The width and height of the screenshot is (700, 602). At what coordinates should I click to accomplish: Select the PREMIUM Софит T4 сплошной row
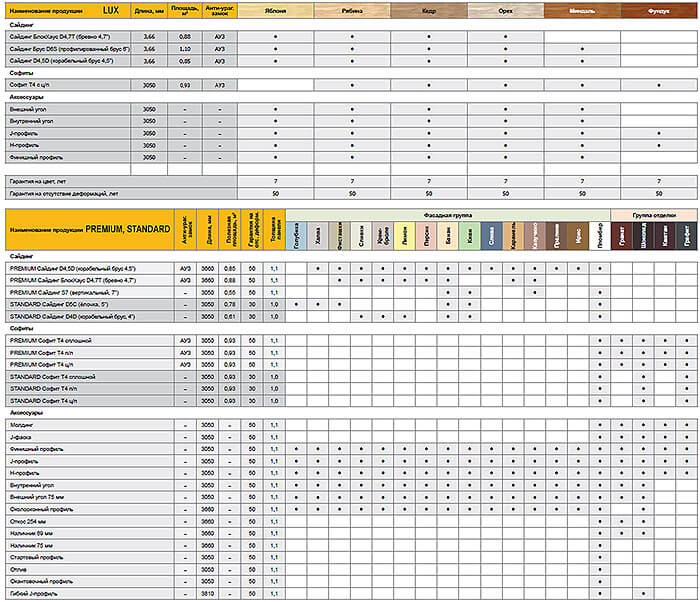[351, 341]
